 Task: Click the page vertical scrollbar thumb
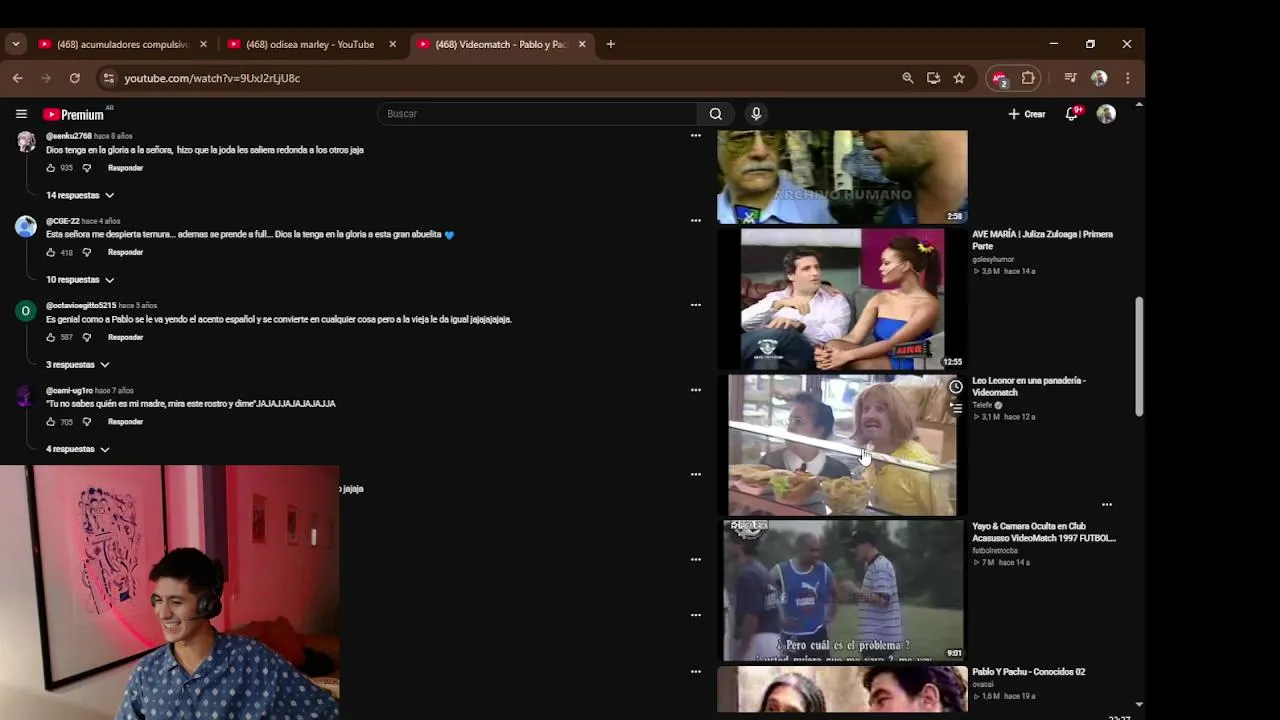[x=1139, y=356]
